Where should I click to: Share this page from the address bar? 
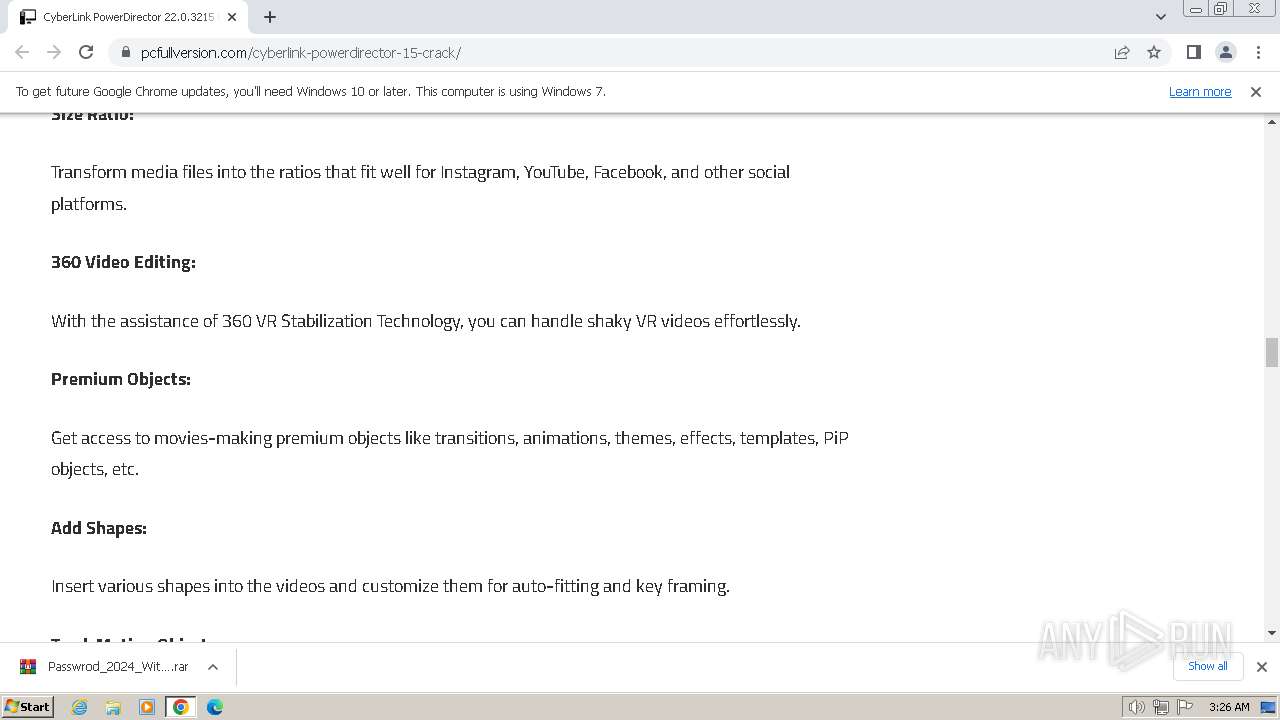pyautogui.click(x=1122, y=52)
